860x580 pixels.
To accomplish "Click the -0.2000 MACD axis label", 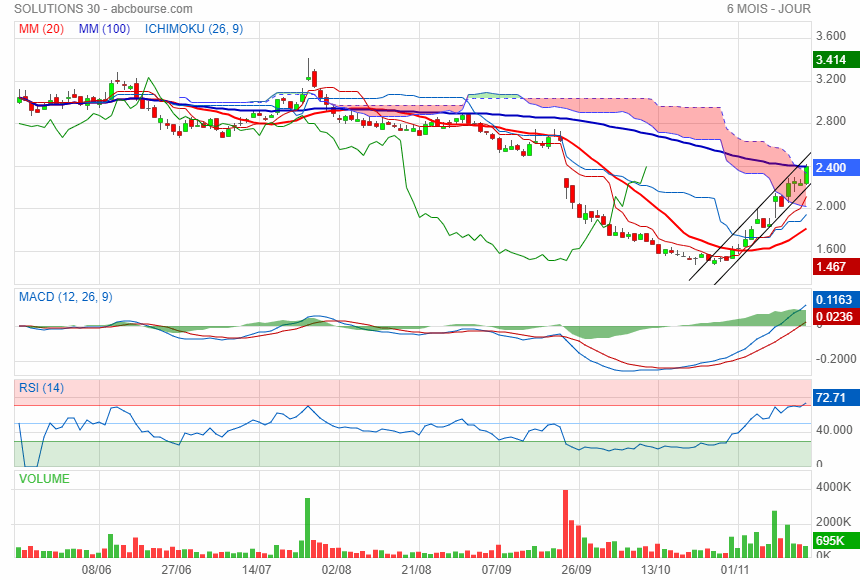I will pyautogui.click(x=836, y=359).
